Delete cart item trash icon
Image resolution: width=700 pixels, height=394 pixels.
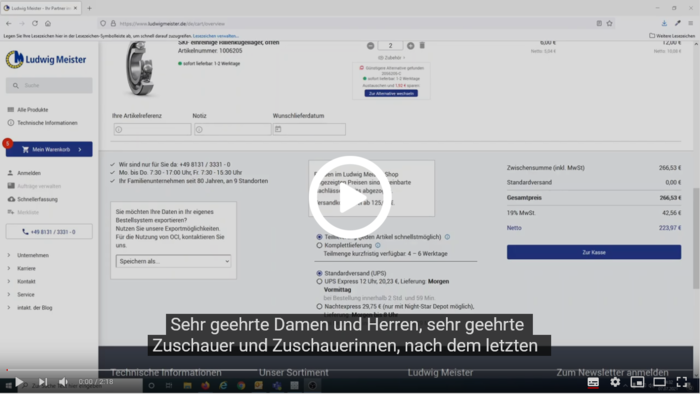pyautogui.click(x=422, y=46)
